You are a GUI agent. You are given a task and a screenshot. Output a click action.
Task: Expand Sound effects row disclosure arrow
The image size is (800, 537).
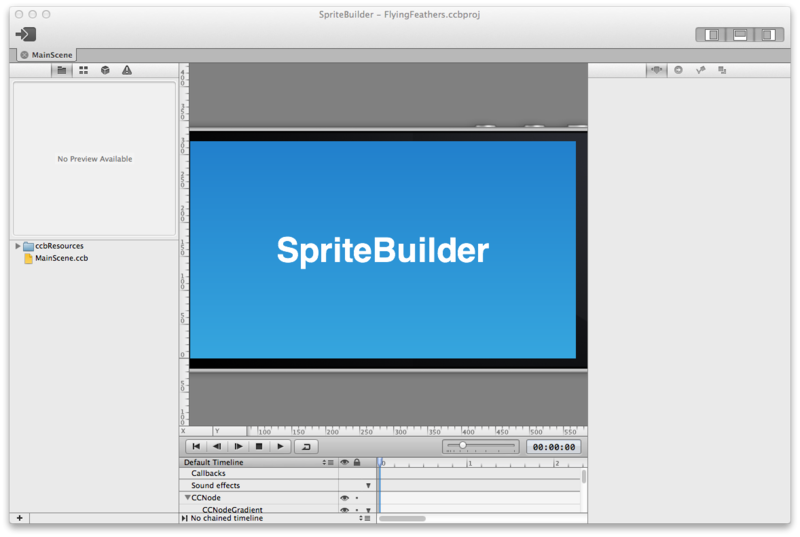(368, 486)
